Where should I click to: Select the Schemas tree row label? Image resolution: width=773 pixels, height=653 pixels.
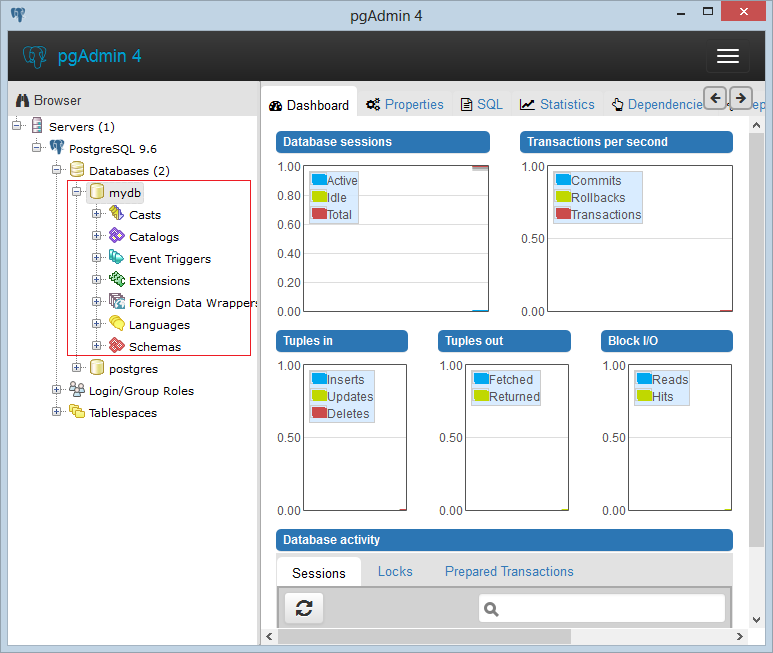(155, 347)
